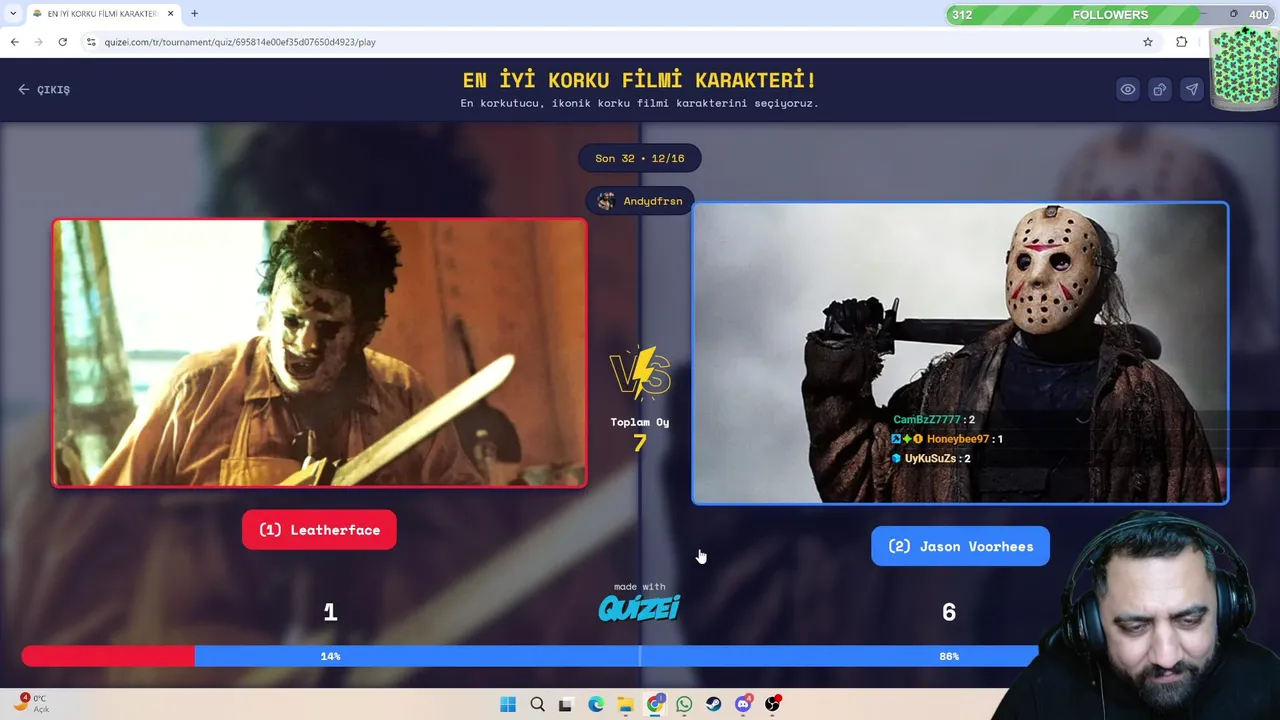This screenshot has width=1280, height=720.
Task: Click the Honeybee97 chat vote entry
Action: click(947, 439)
